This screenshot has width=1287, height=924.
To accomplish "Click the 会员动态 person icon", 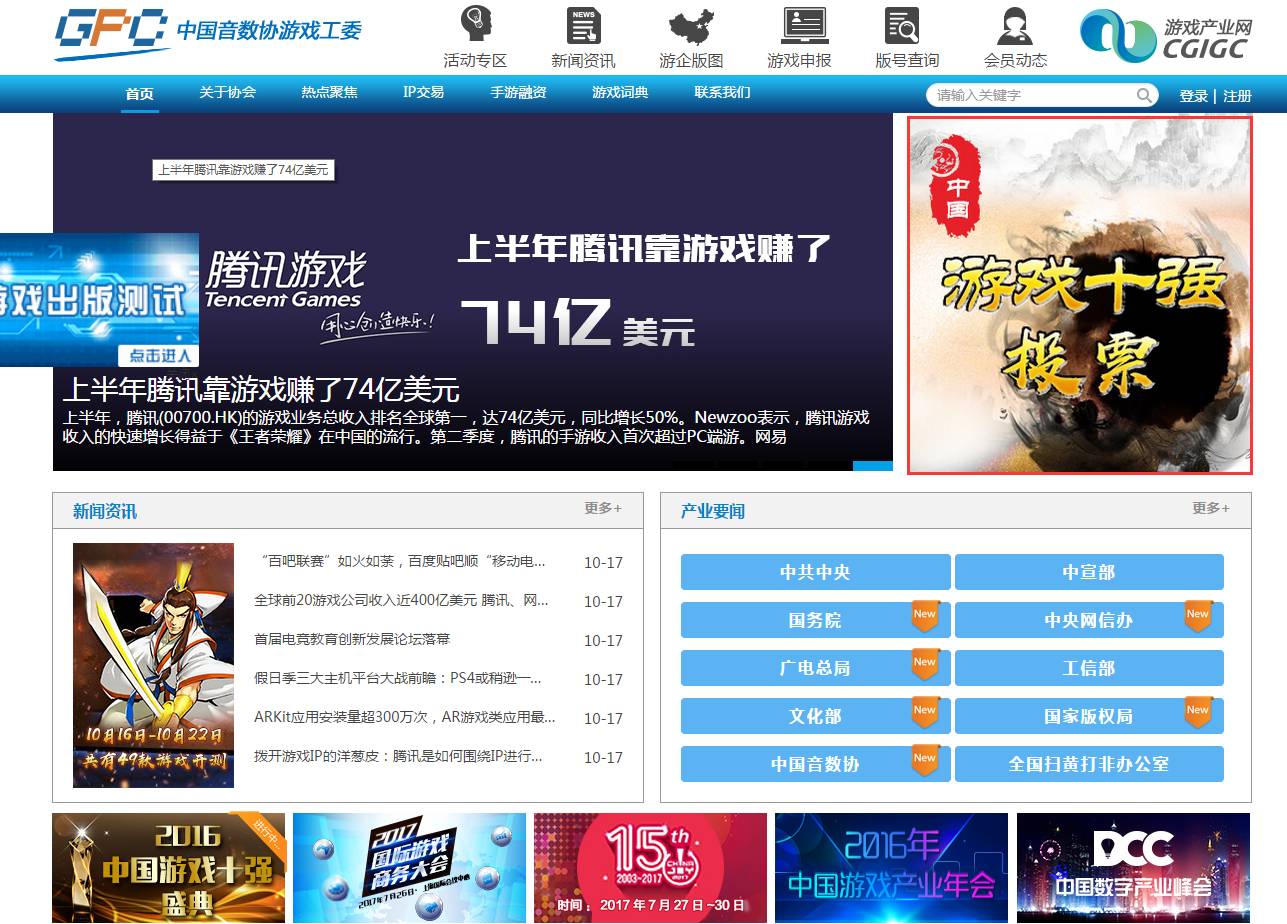I will 1013,27.
